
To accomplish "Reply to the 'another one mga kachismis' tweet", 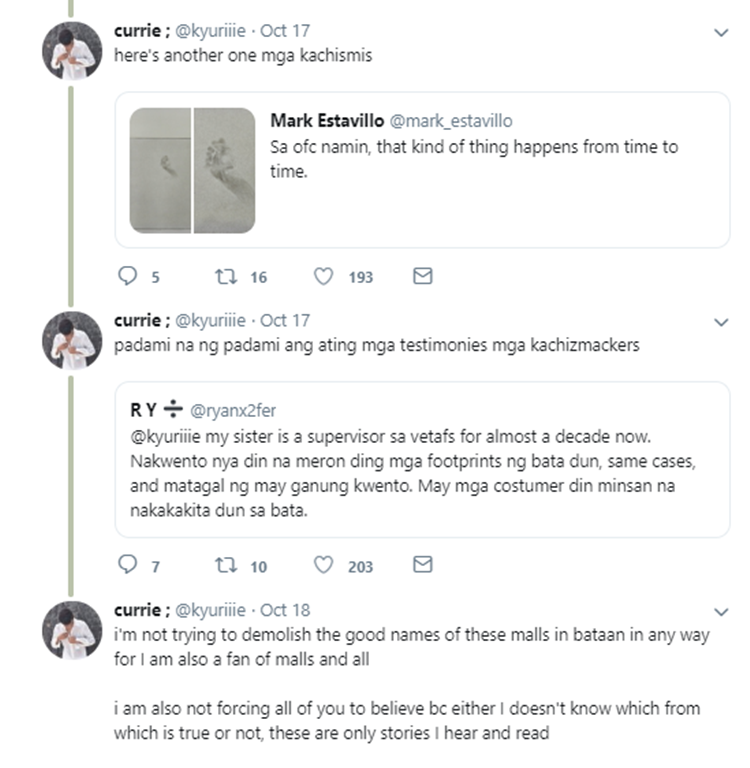I will (127, 276).
